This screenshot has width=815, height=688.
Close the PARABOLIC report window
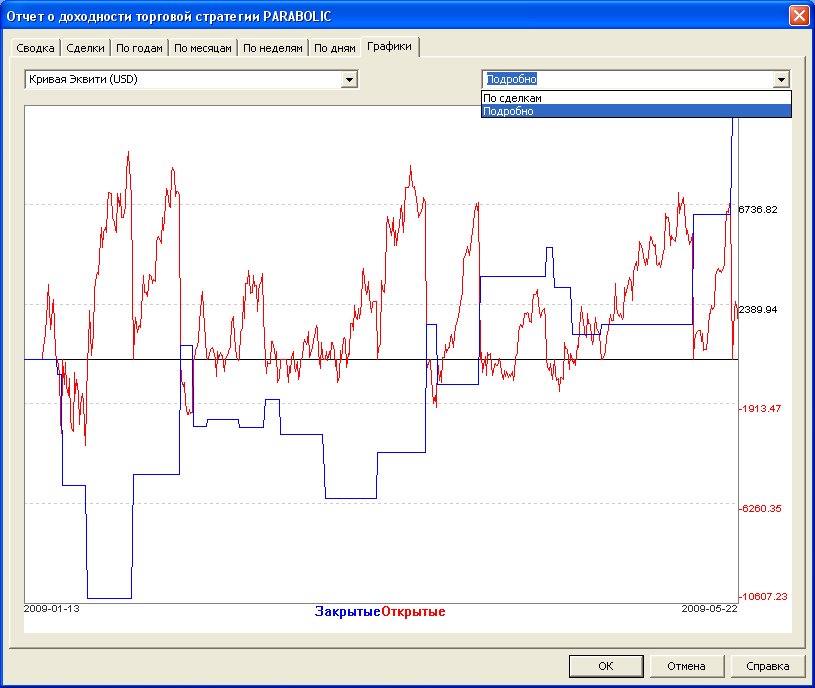tap(798, 16)
